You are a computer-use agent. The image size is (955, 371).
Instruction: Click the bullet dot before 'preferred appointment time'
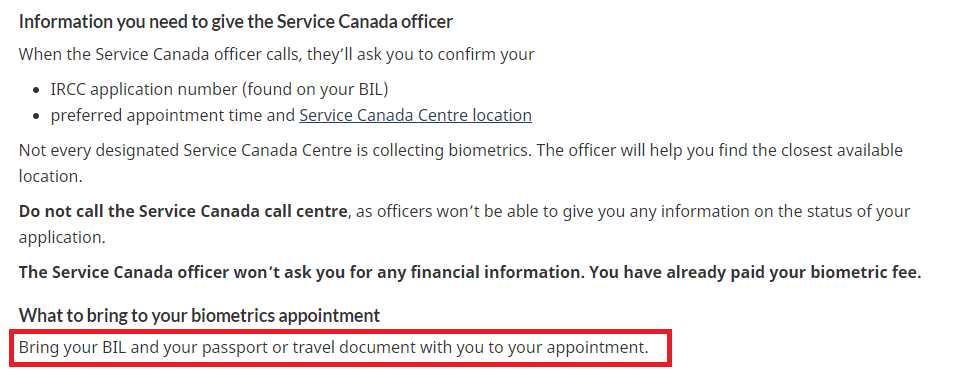(37, 116)
